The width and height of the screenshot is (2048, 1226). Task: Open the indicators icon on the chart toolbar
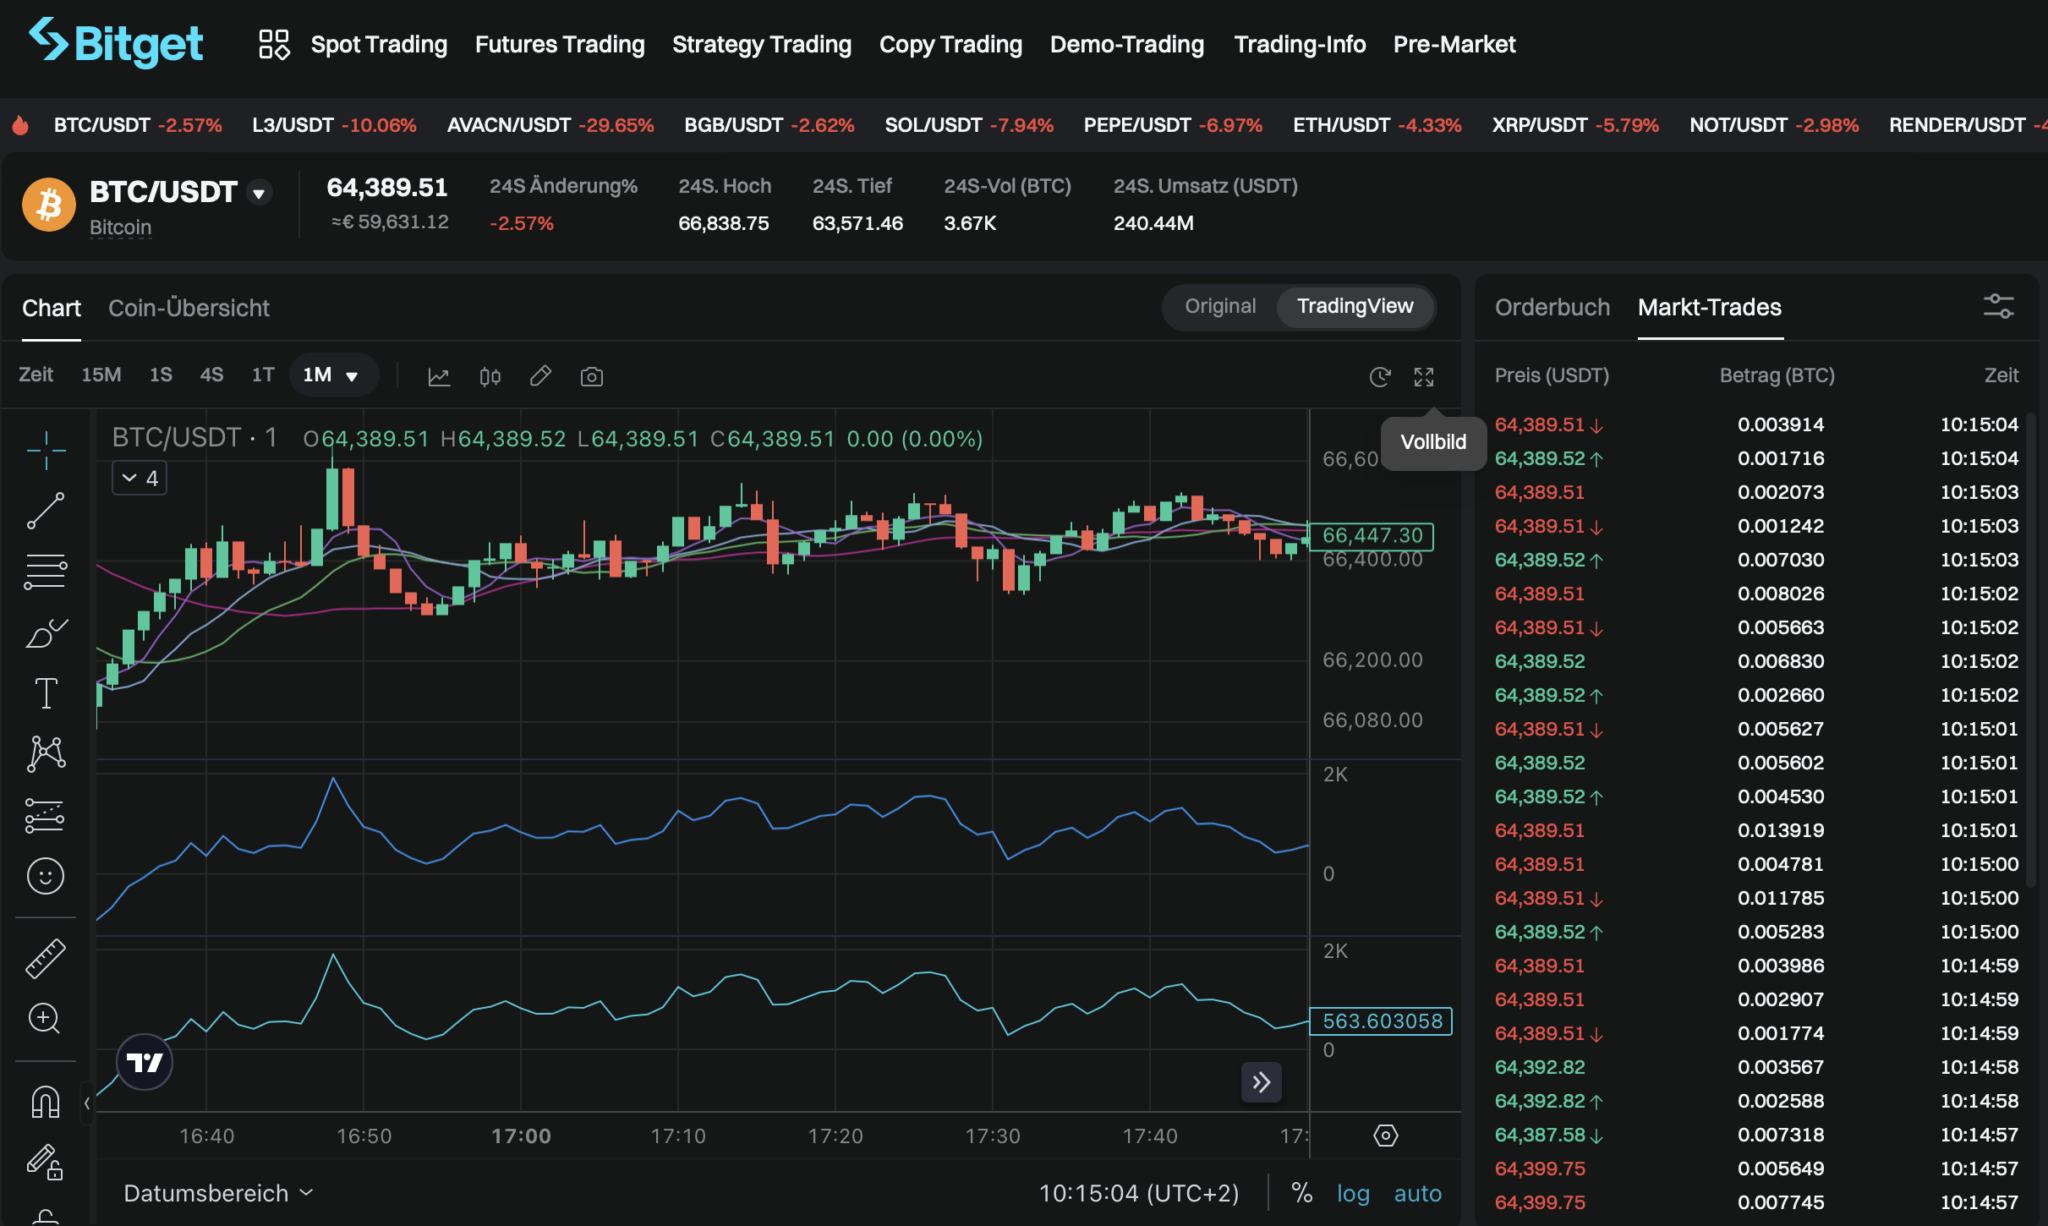(x=439, y=376)
